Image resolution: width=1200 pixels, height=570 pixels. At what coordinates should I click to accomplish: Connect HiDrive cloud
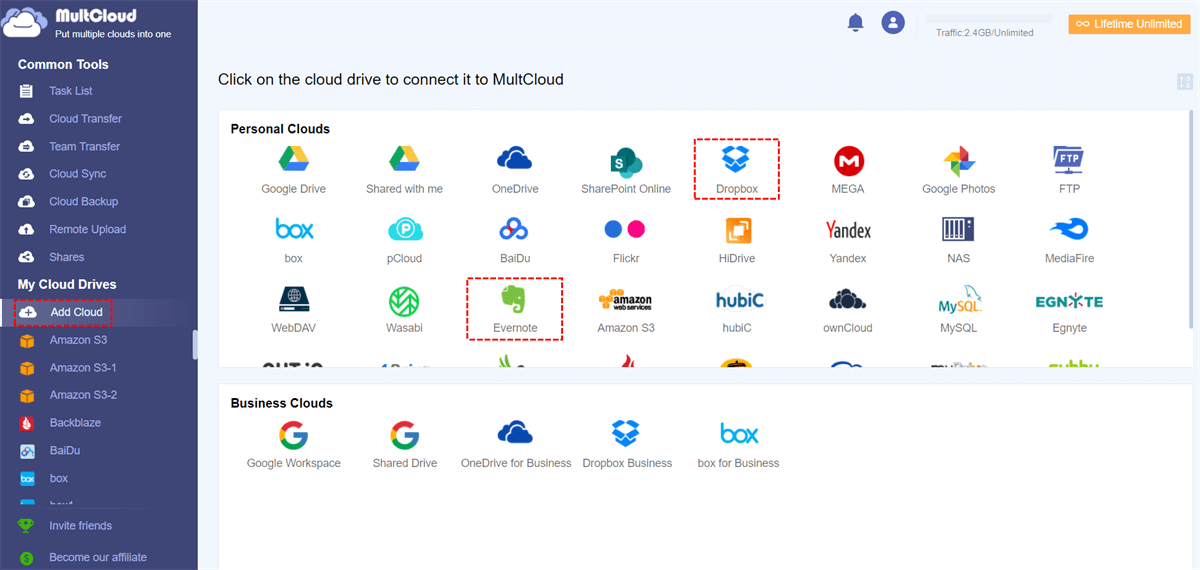737,239
